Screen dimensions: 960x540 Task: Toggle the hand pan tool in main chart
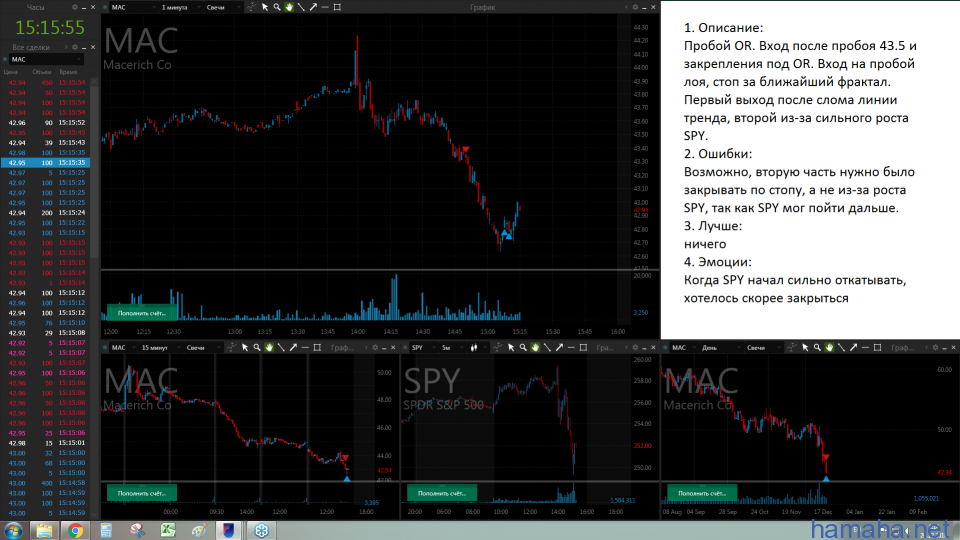(289, 7)
